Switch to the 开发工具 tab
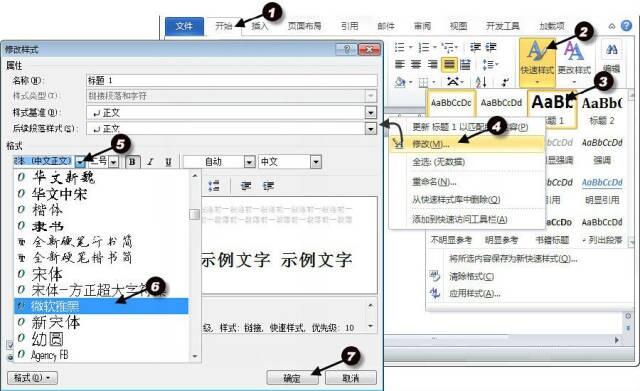The width and height of the screenshot is (640, 391). coord(502,27)
